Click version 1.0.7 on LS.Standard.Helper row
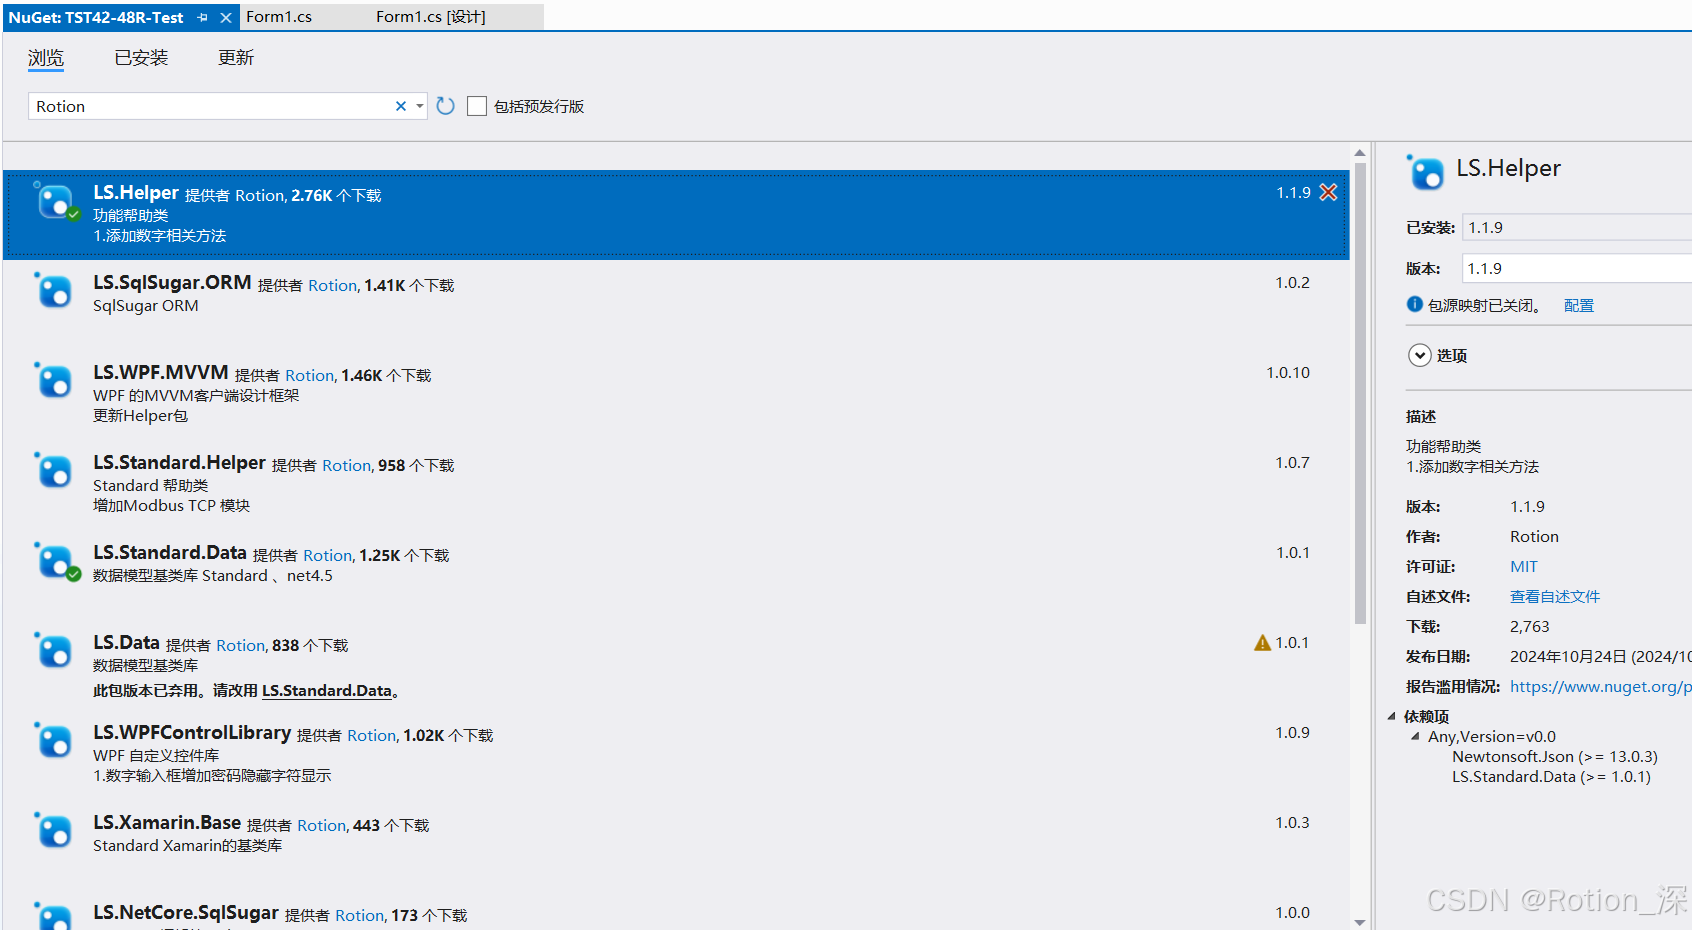This screenshot has height=930, width=1692. [1292, 463]
